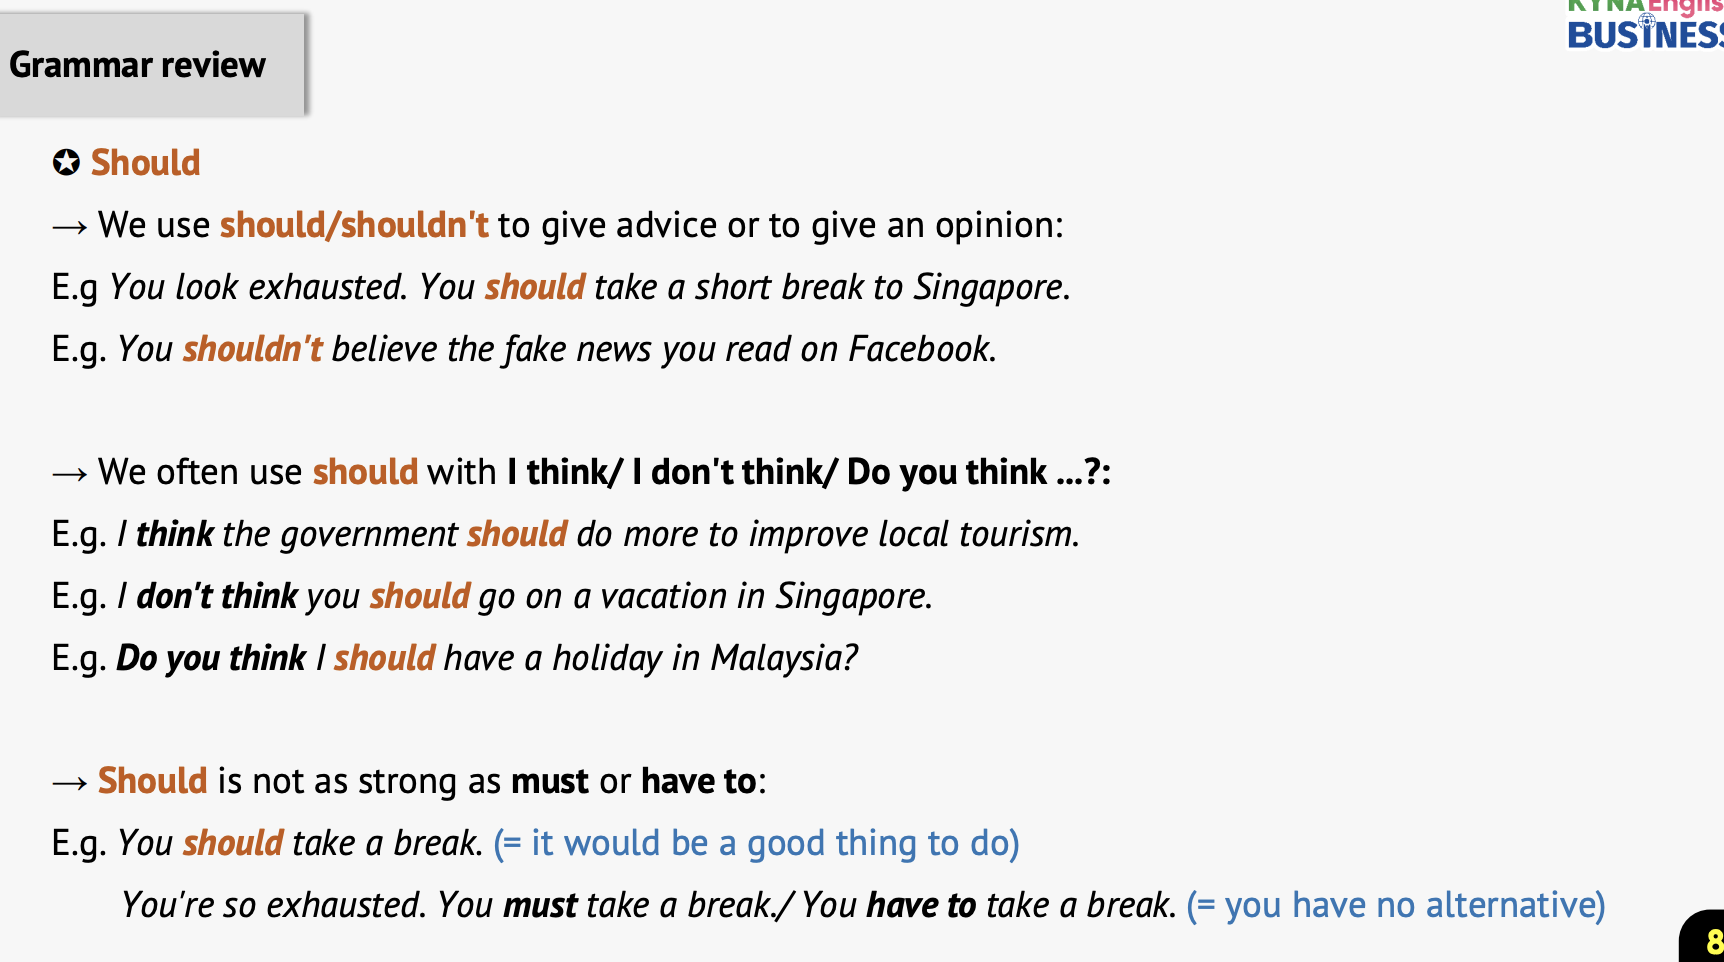
Task: Click the bold "don't think" in the vacation example
Action: coord(217,596)
